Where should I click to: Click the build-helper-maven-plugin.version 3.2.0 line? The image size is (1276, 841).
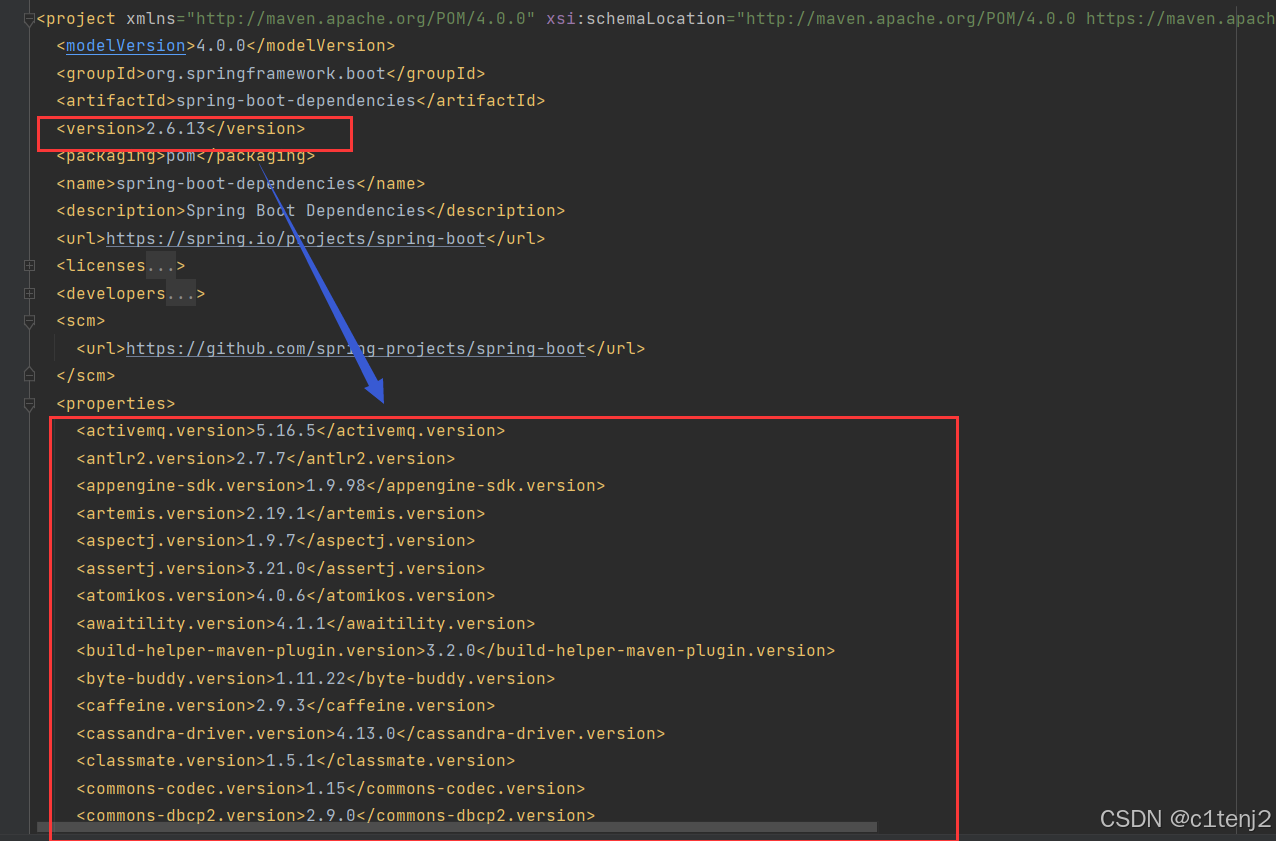456,651
